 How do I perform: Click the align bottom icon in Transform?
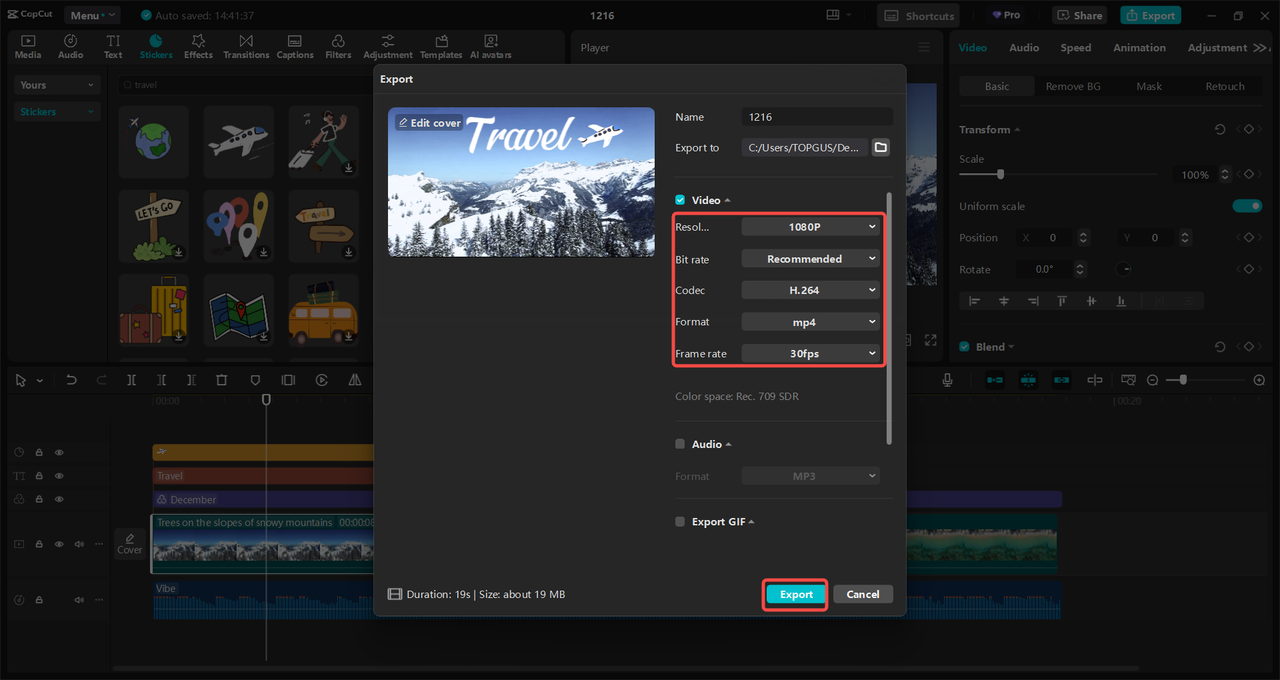point(1121,301)
